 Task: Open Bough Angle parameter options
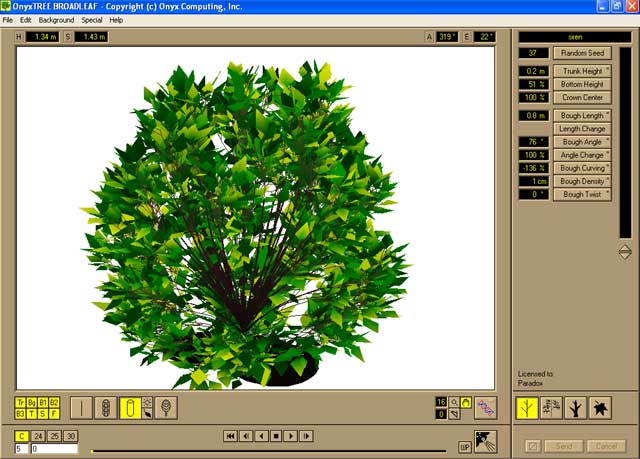point(582,142)
